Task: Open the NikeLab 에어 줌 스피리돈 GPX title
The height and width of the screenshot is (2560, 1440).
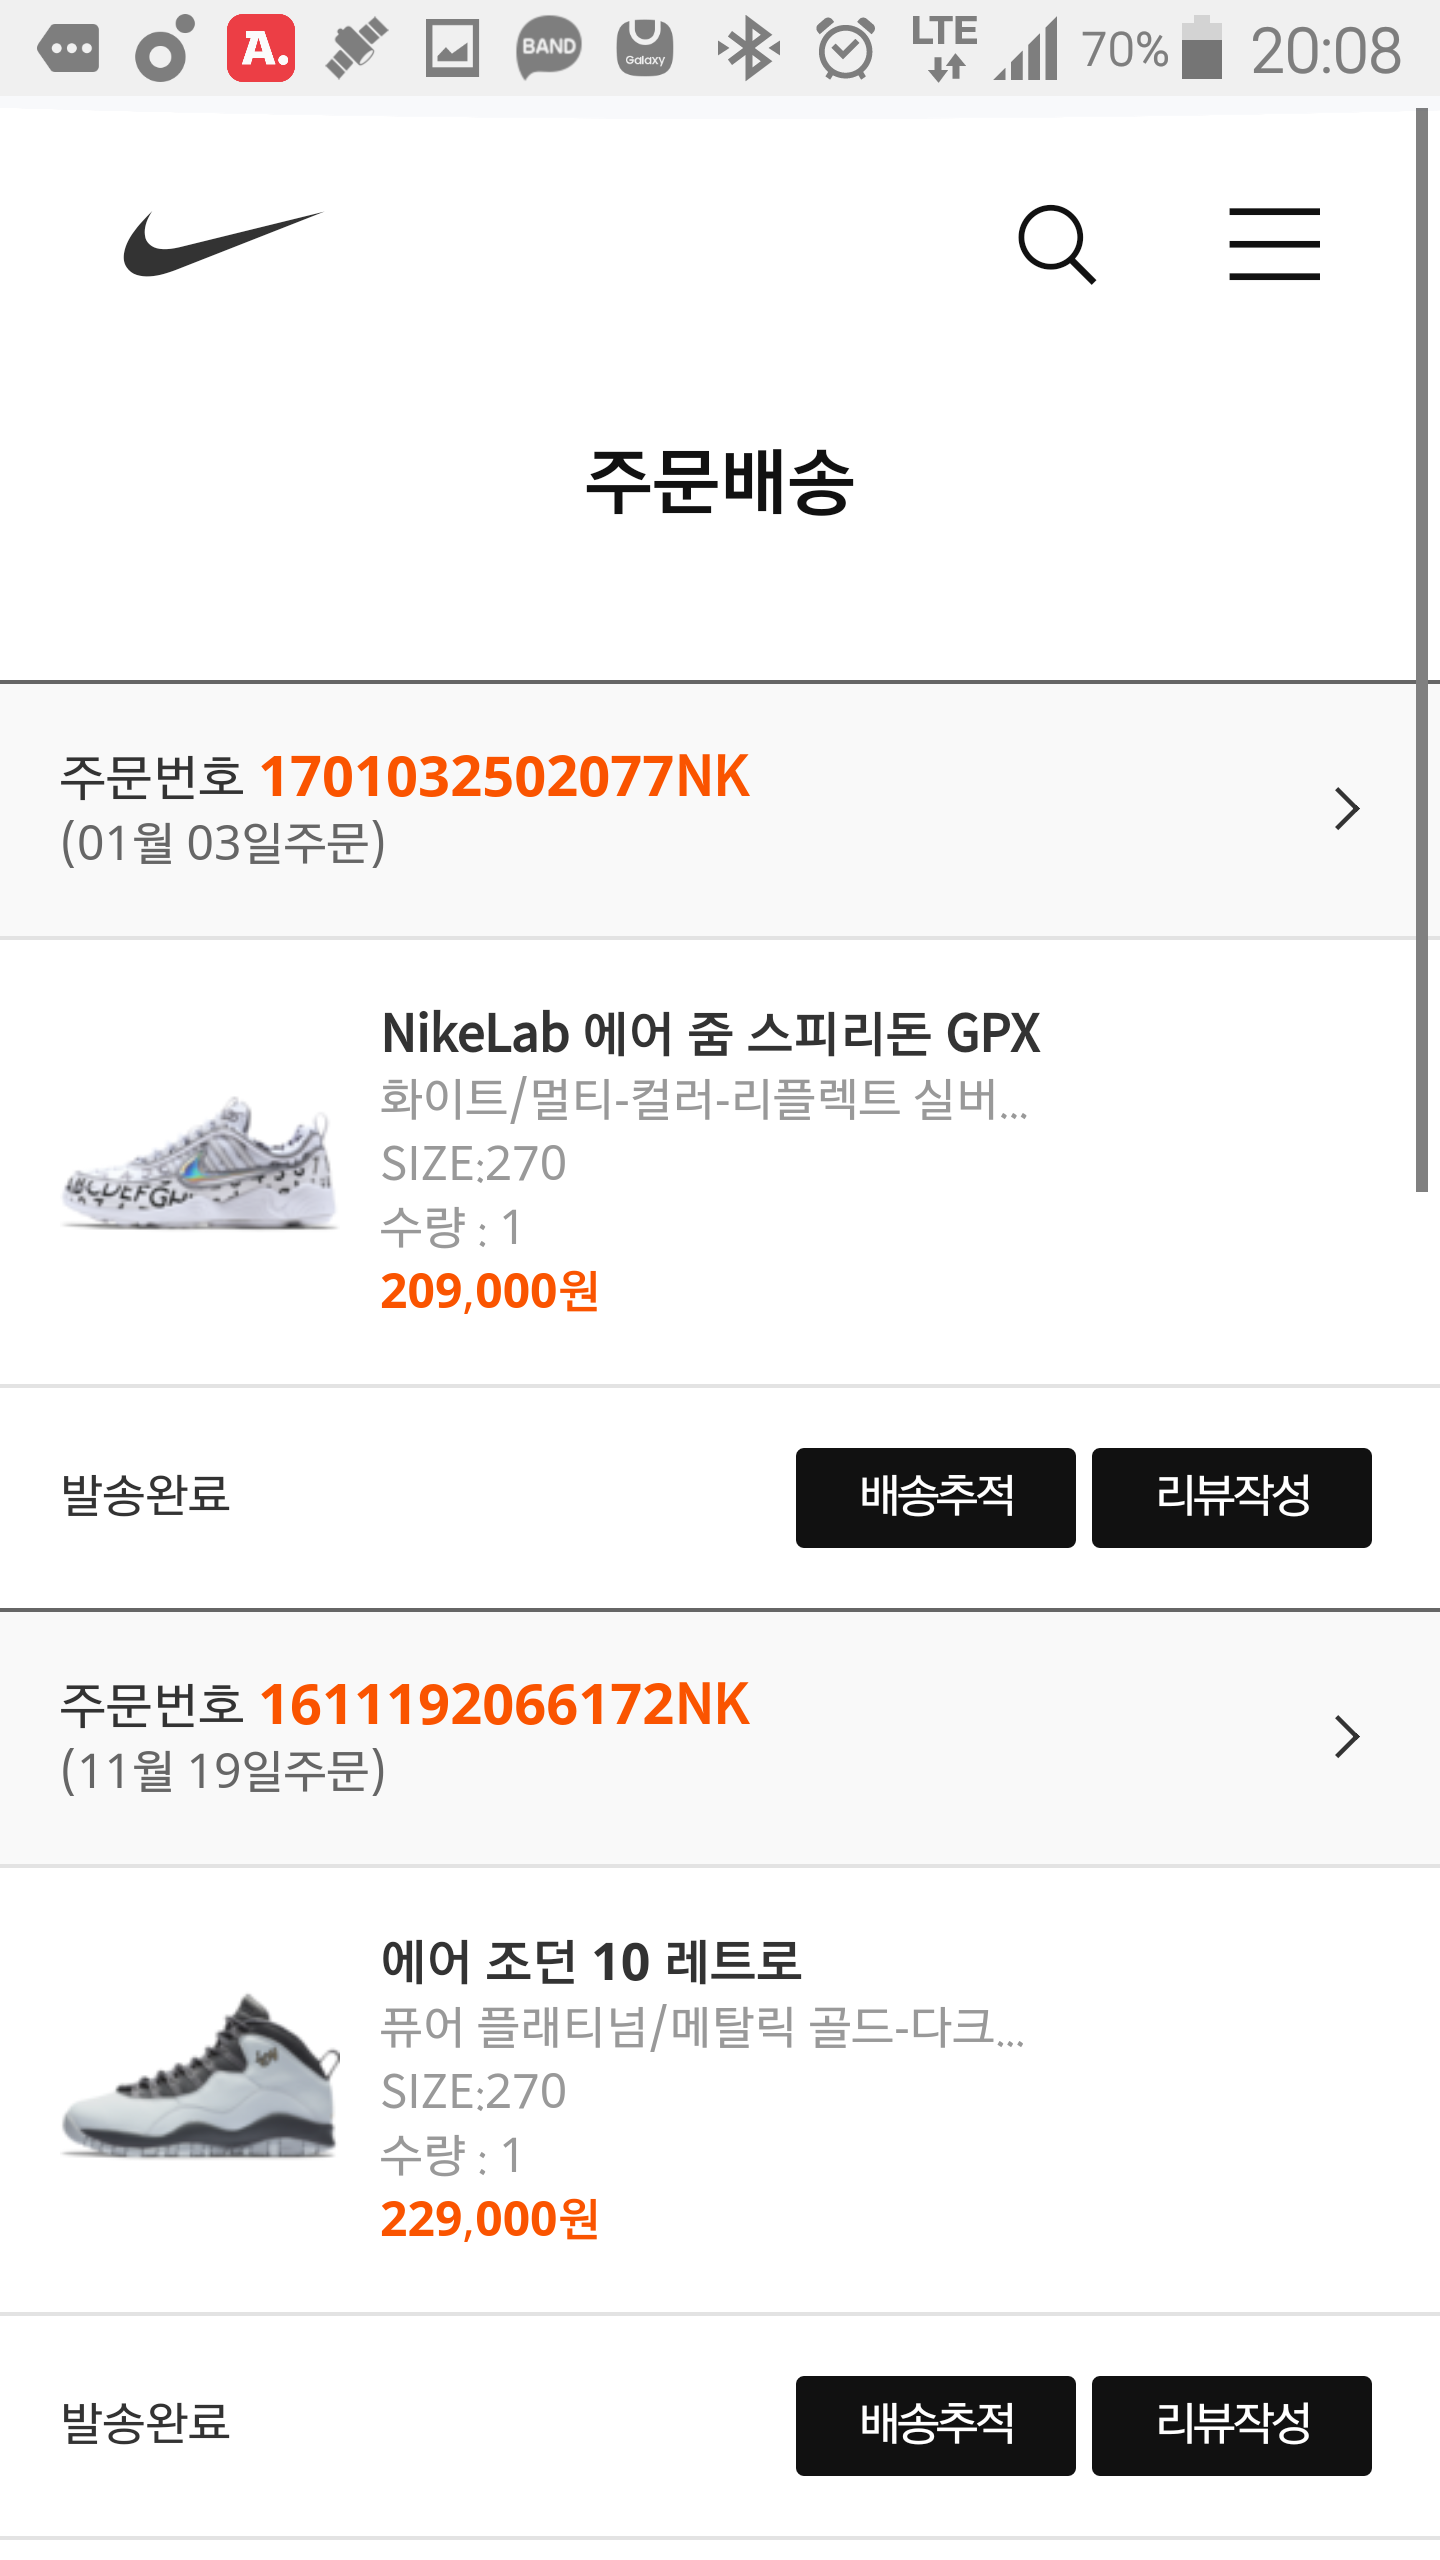Action: click(x=710, y=1033)
